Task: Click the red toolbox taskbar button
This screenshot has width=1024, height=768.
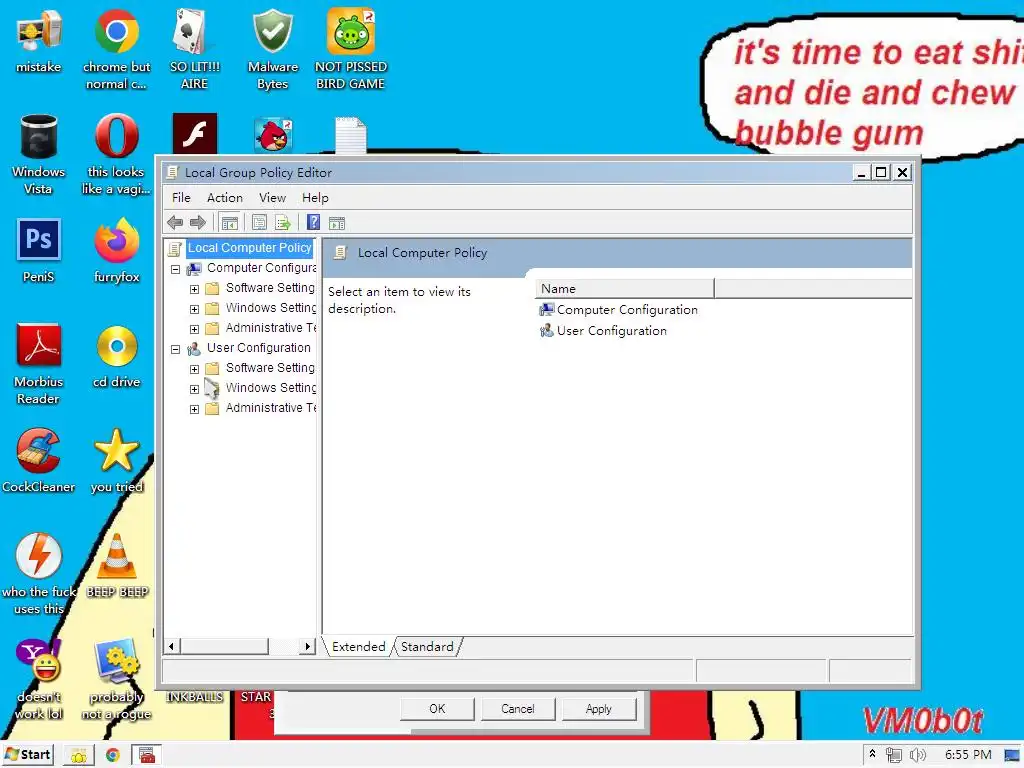Action: coord(147,755)
